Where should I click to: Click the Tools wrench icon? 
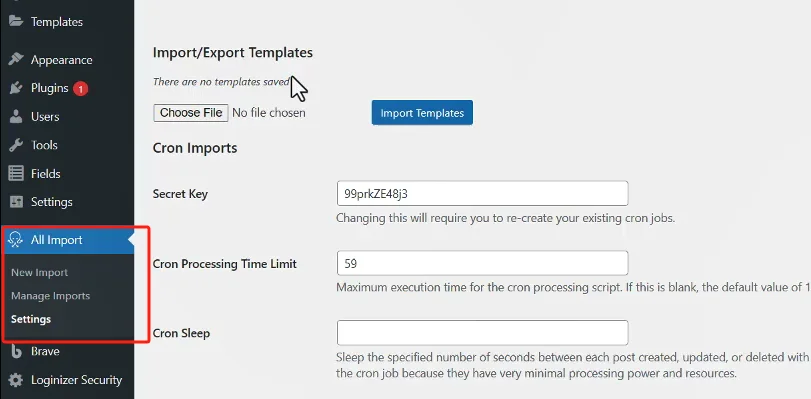tap(16, 145)
